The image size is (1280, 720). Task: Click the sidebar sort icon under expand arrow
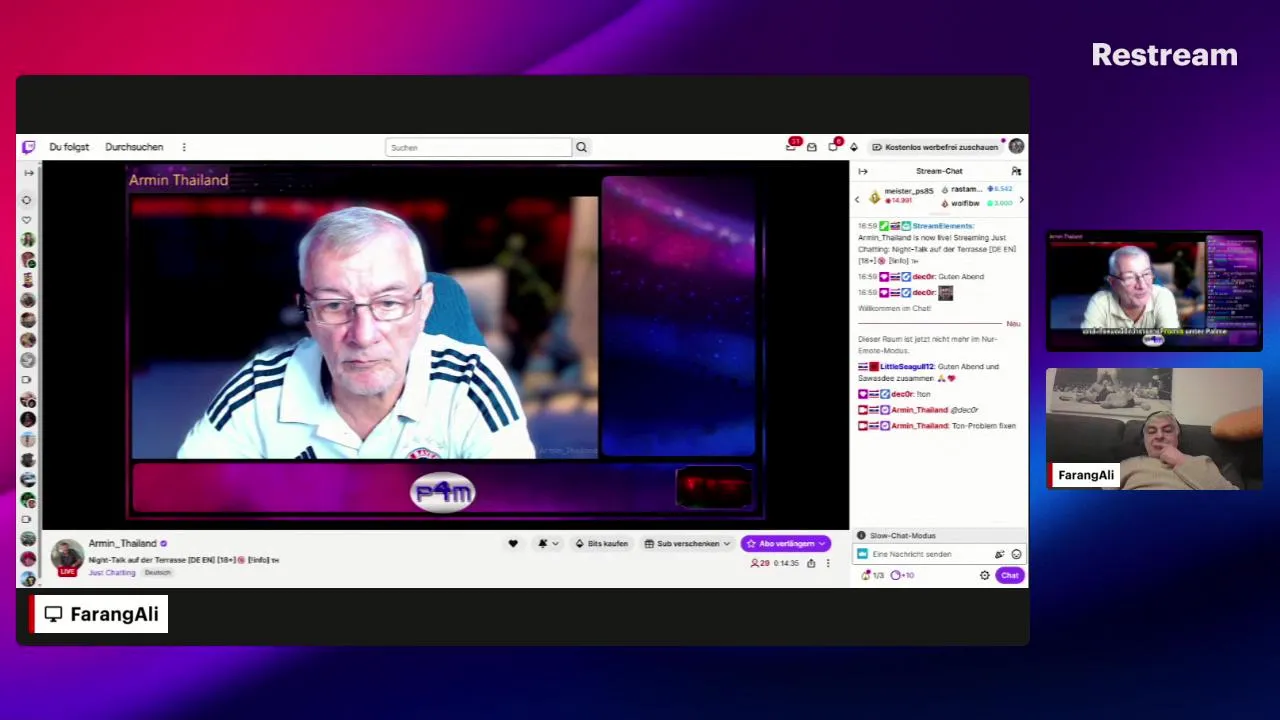28,200
